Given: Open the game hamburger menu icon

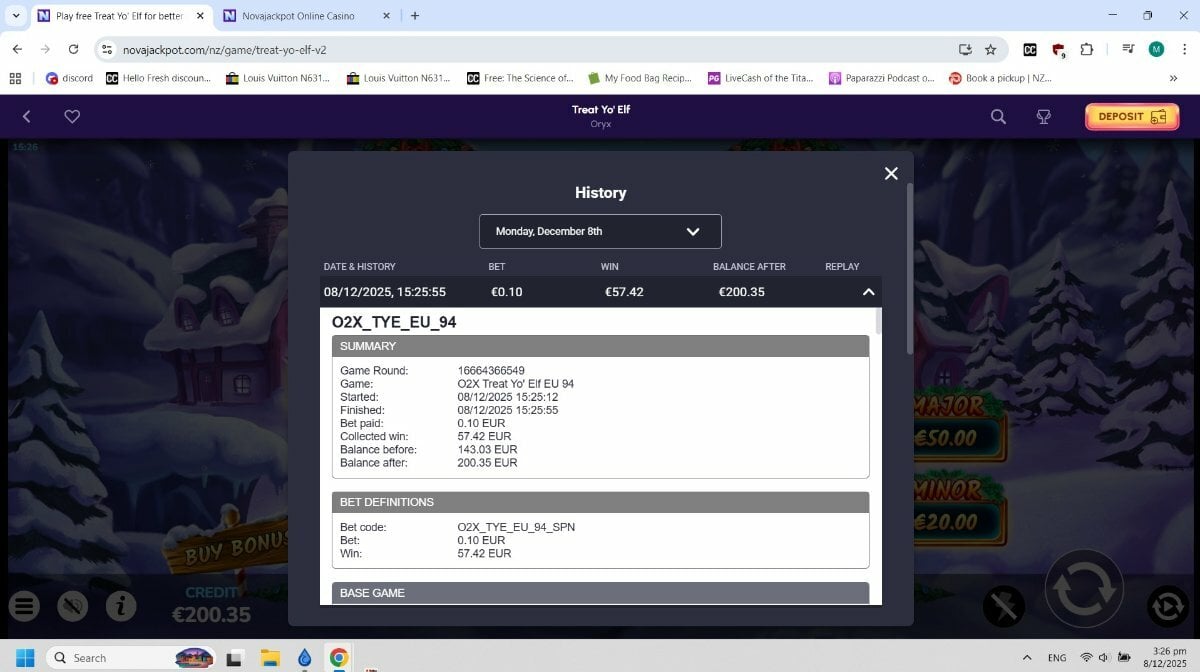Looking at the screenshot, I should coord(25,605).
